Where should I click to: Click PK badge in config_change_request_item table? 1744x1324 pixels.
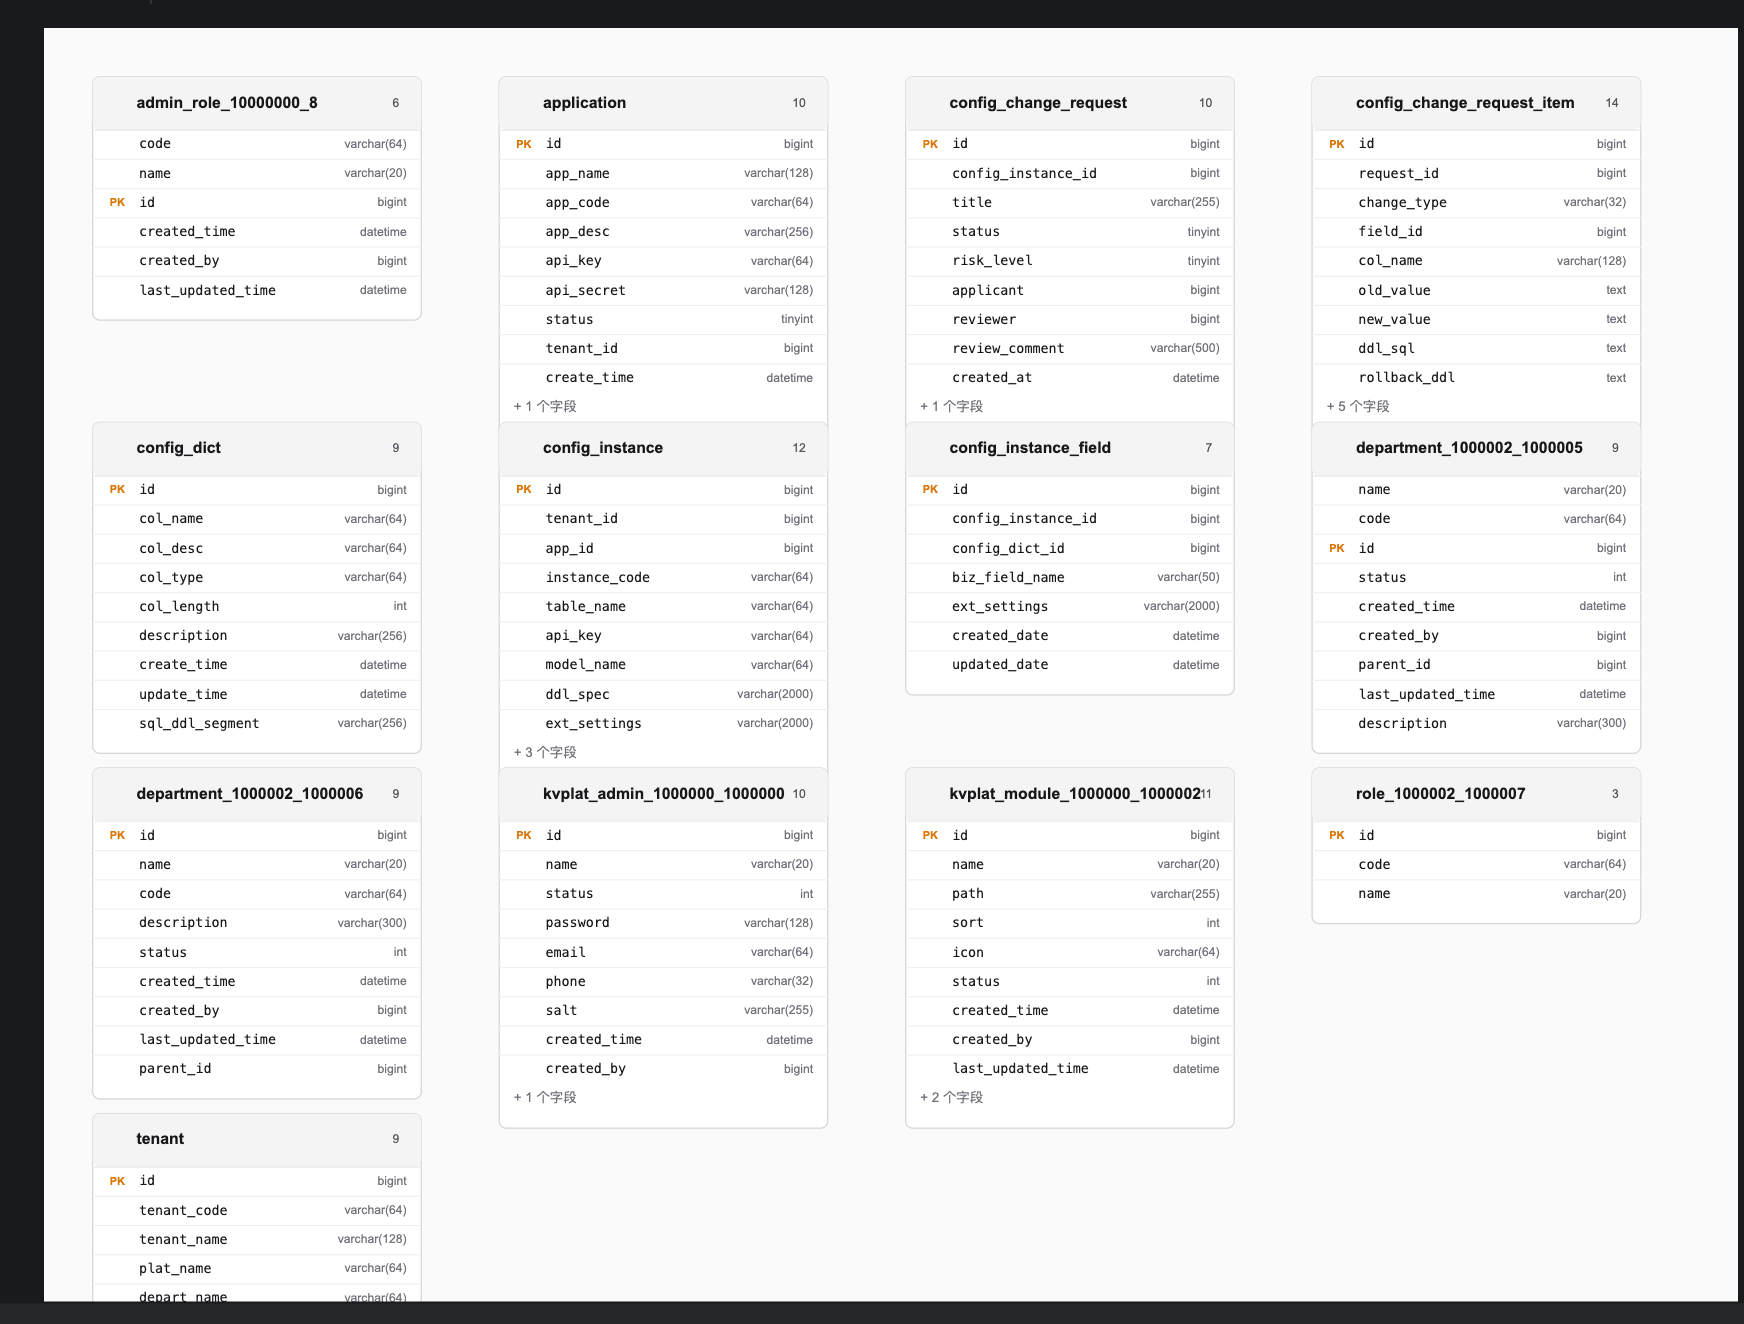[1337, 144]
